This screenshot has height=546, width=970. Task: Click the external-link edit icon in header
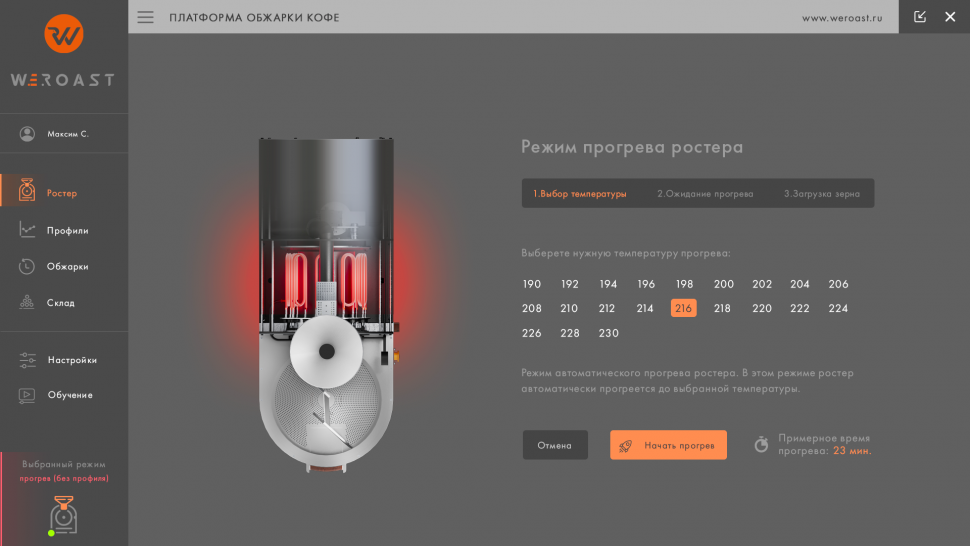pyautogui.click(x=920, y=17)
